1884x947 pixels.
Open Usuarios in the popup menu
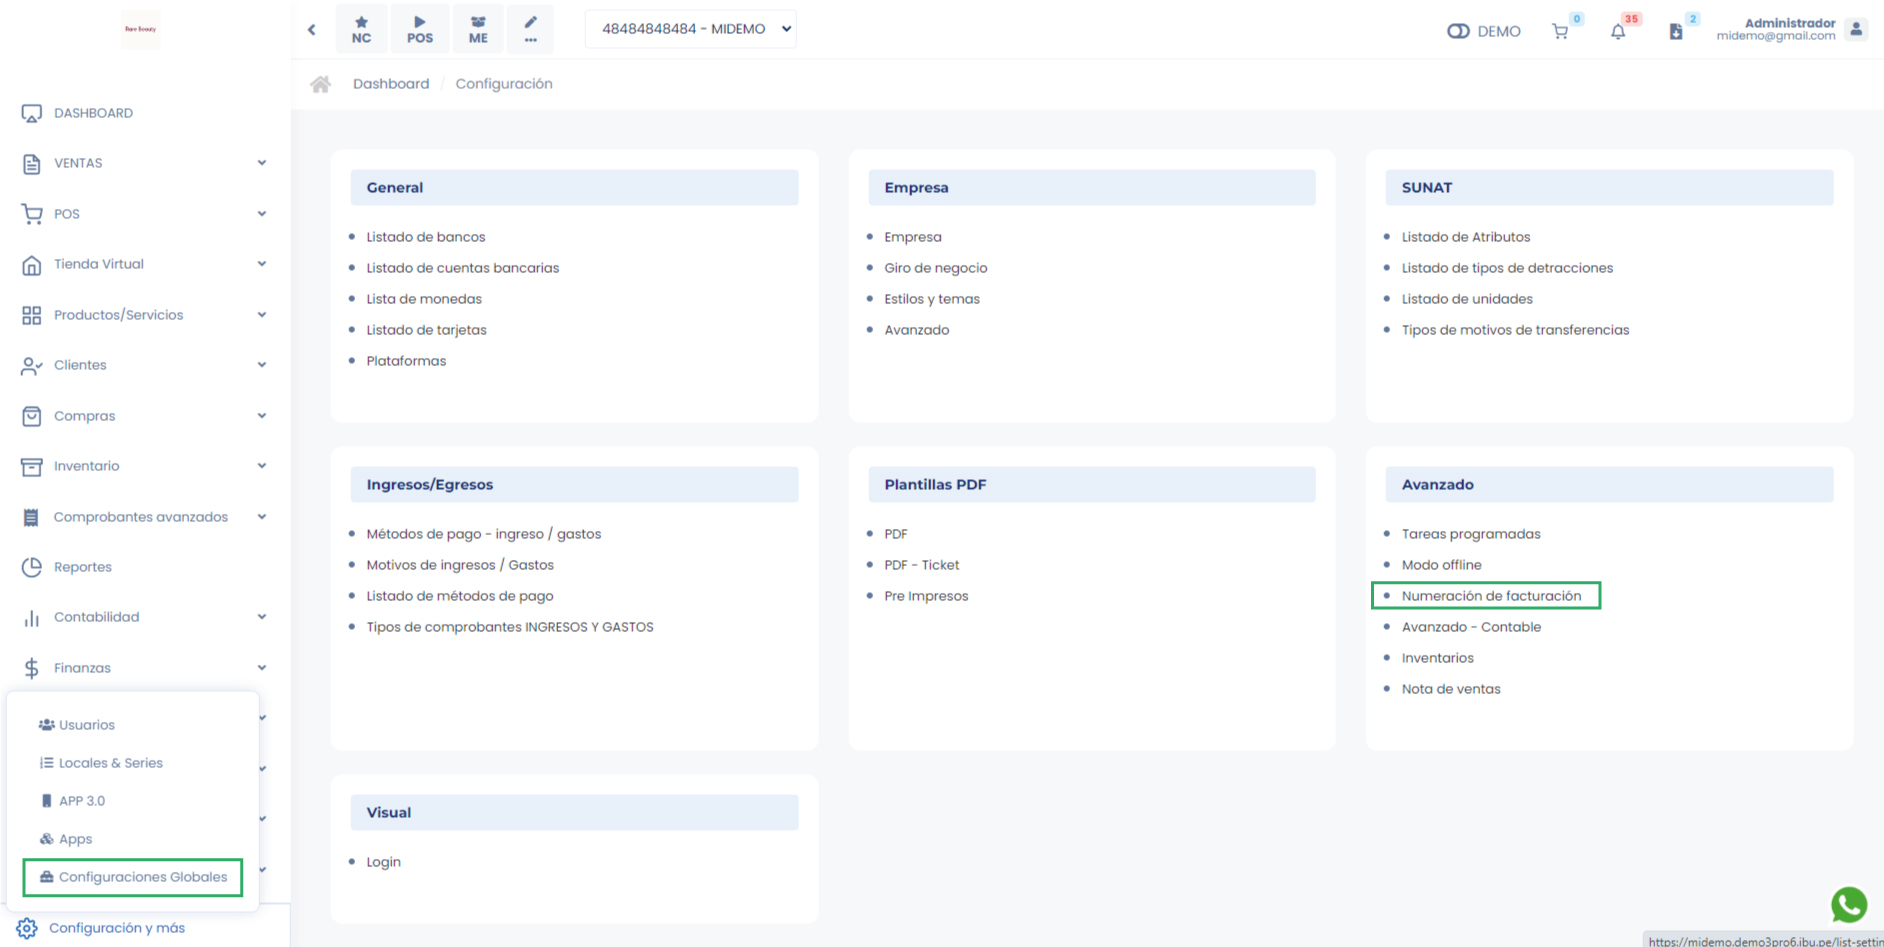click(x=86, y=725)
